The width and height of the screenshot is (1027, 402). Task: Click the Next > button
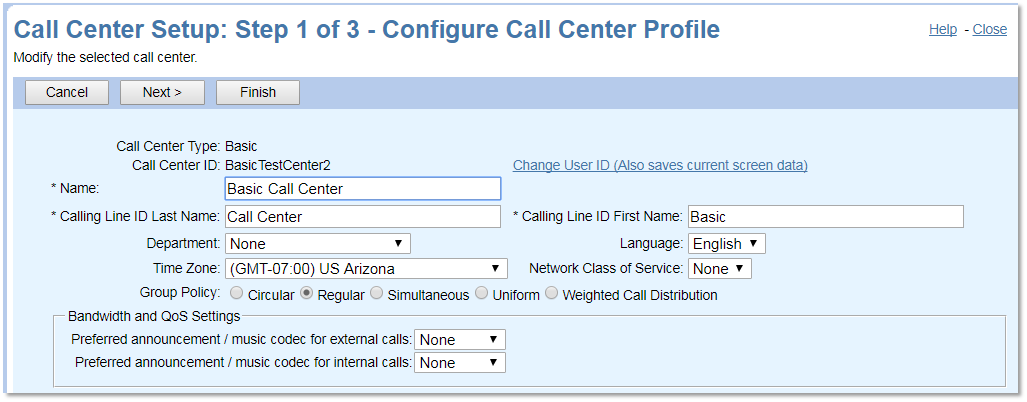click(162, 92)
